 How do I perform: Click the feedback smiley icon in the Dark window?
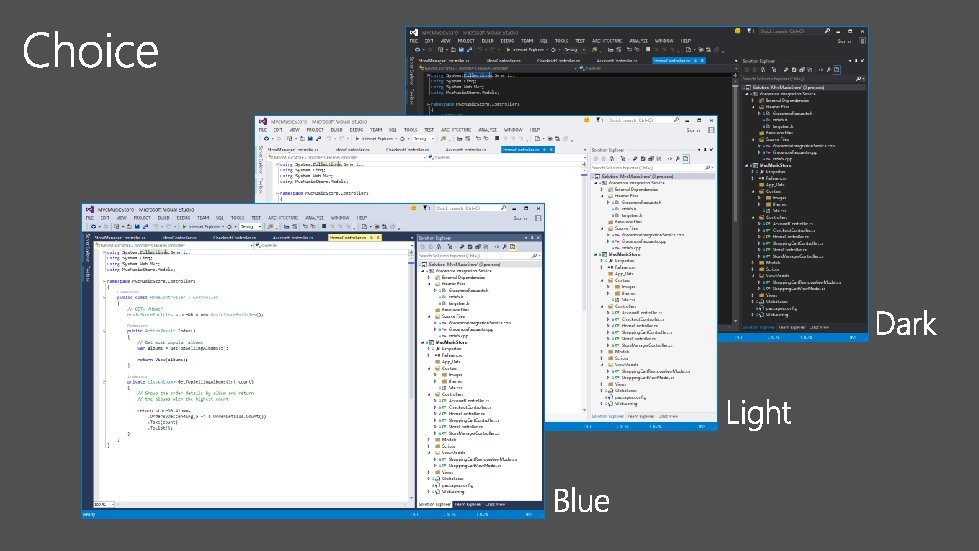click(x=737, y=30)
